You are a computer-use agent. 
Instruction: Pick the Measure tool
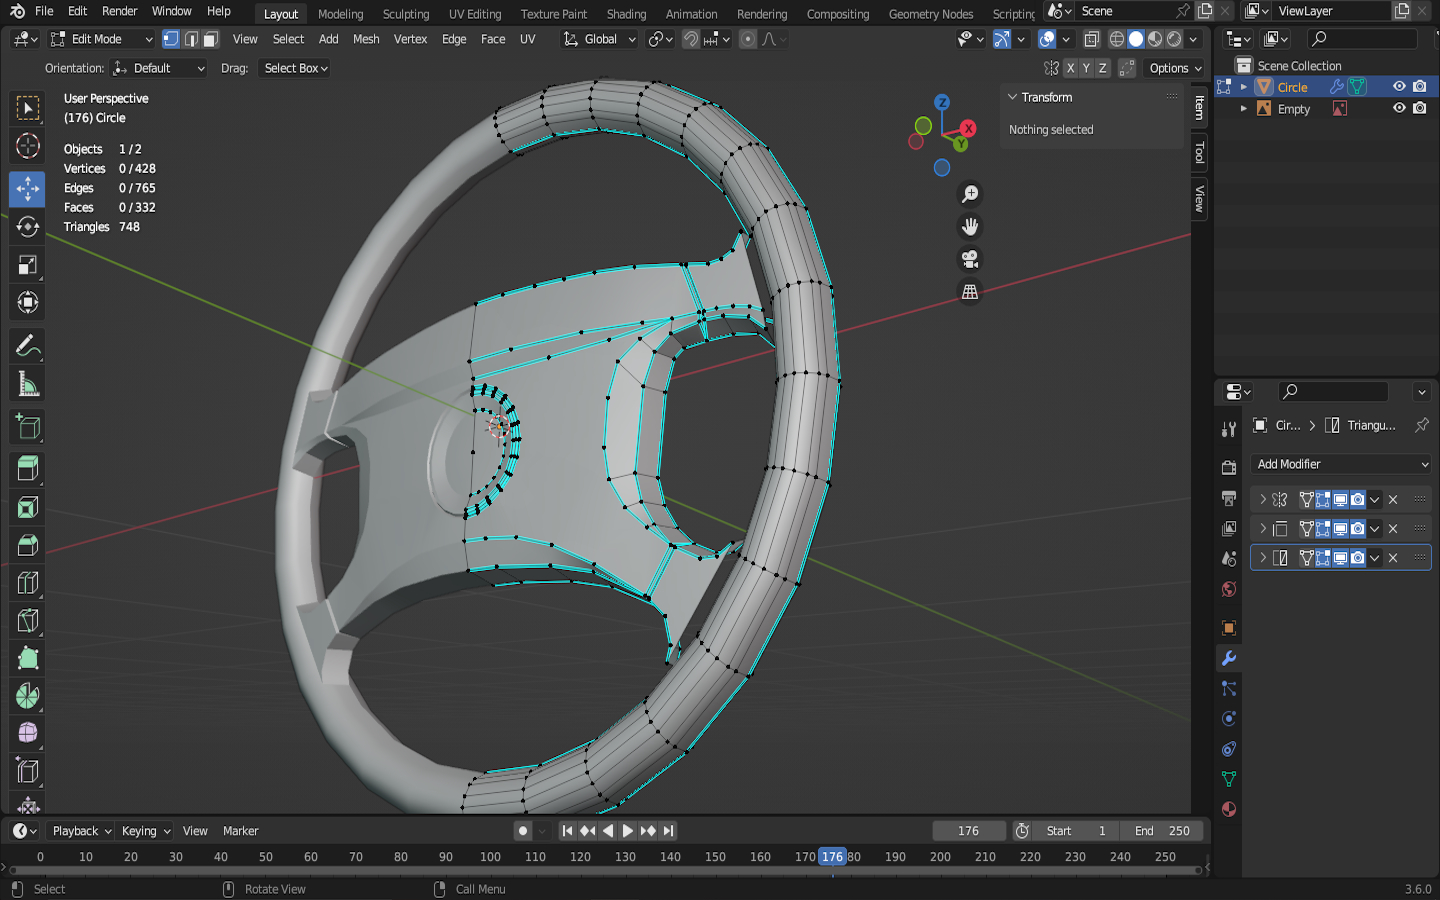27,385
